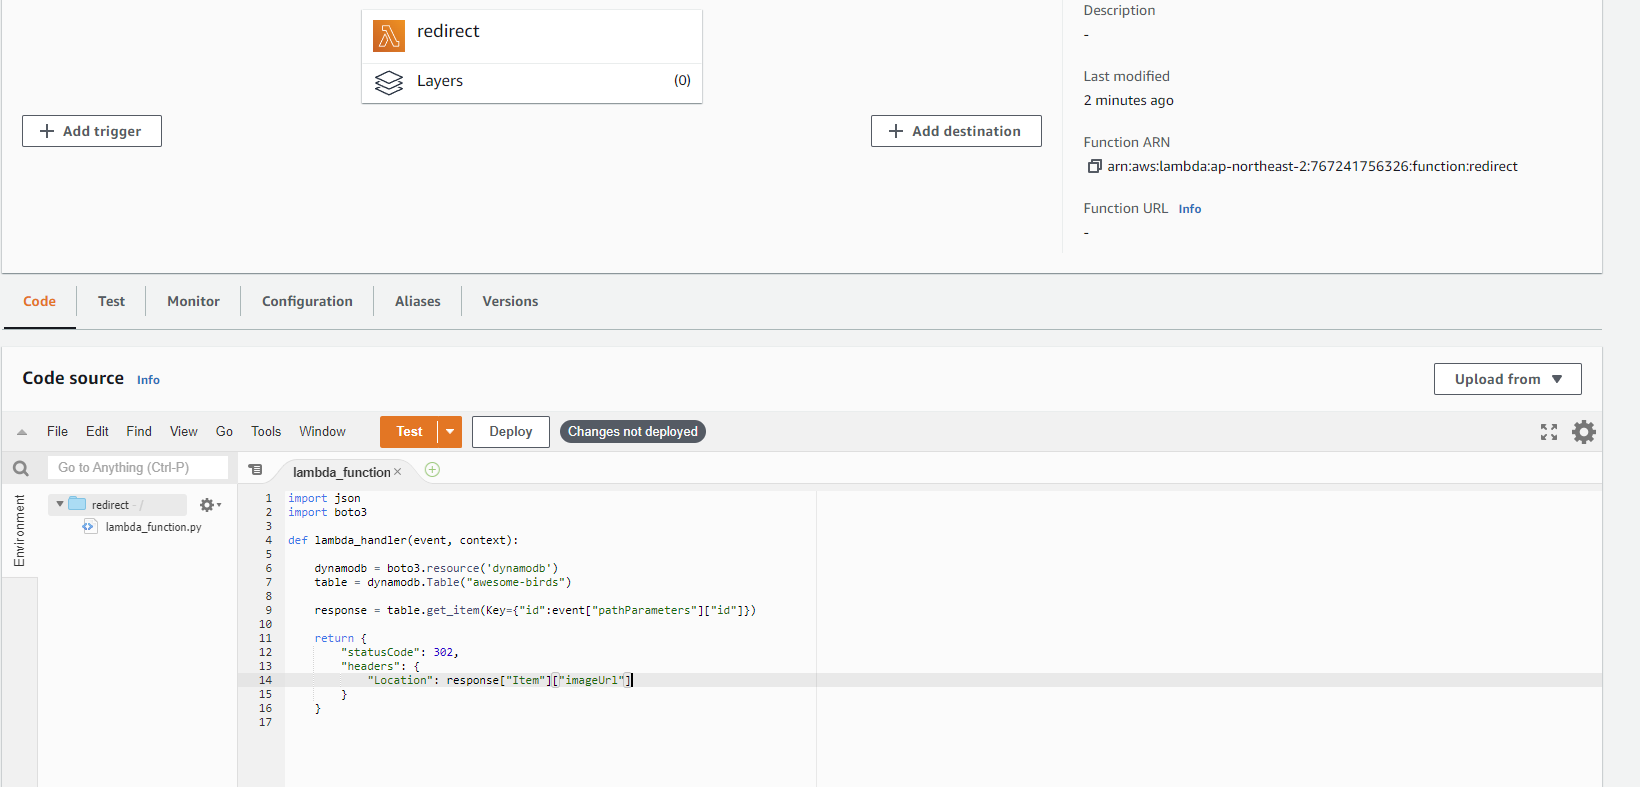Screen dimensions: 1640x787
Task: Open the tab list icon next to lambda_function
Action: tap(255, 469)
